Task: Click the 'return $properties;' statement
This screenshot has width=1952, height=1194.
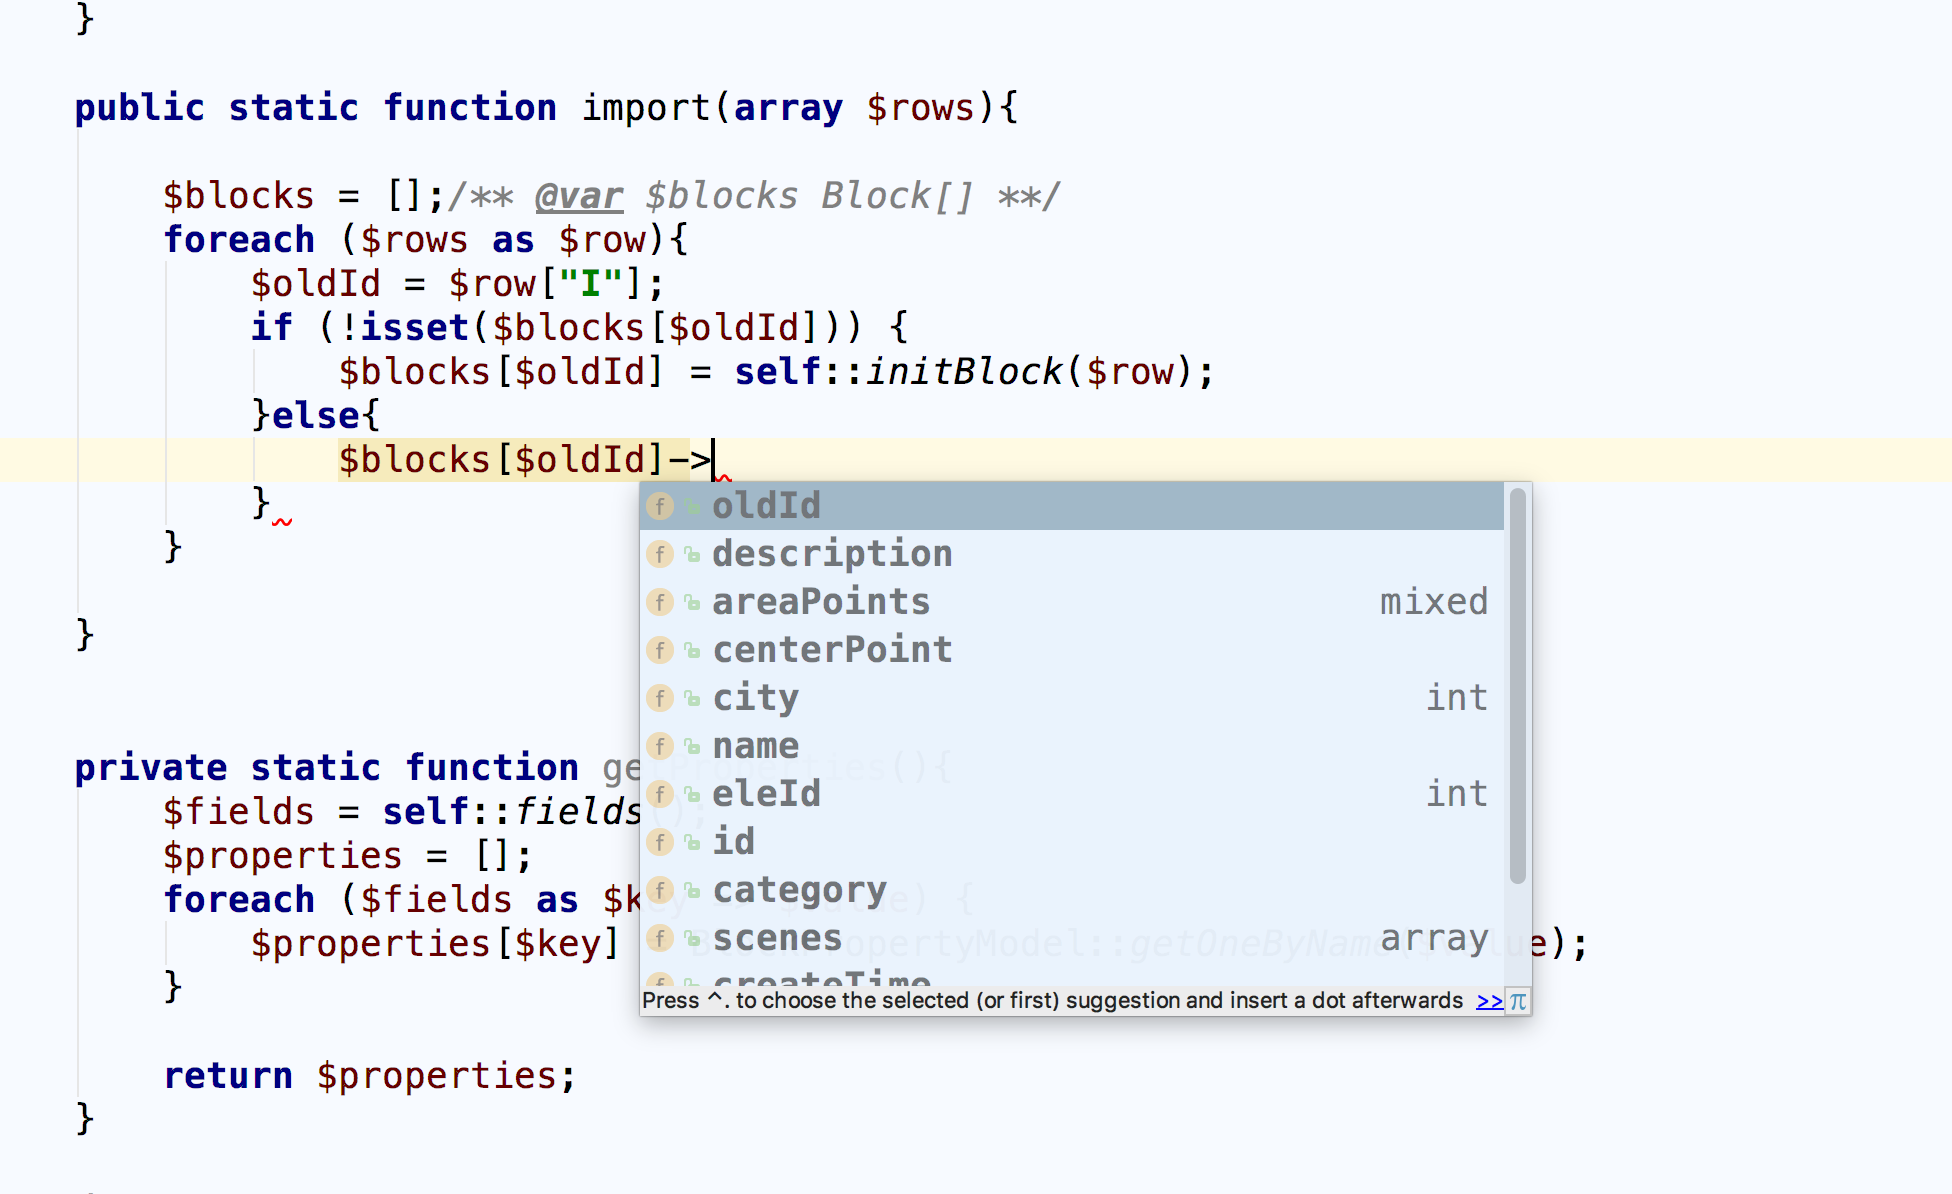Action: (370, 1076)
